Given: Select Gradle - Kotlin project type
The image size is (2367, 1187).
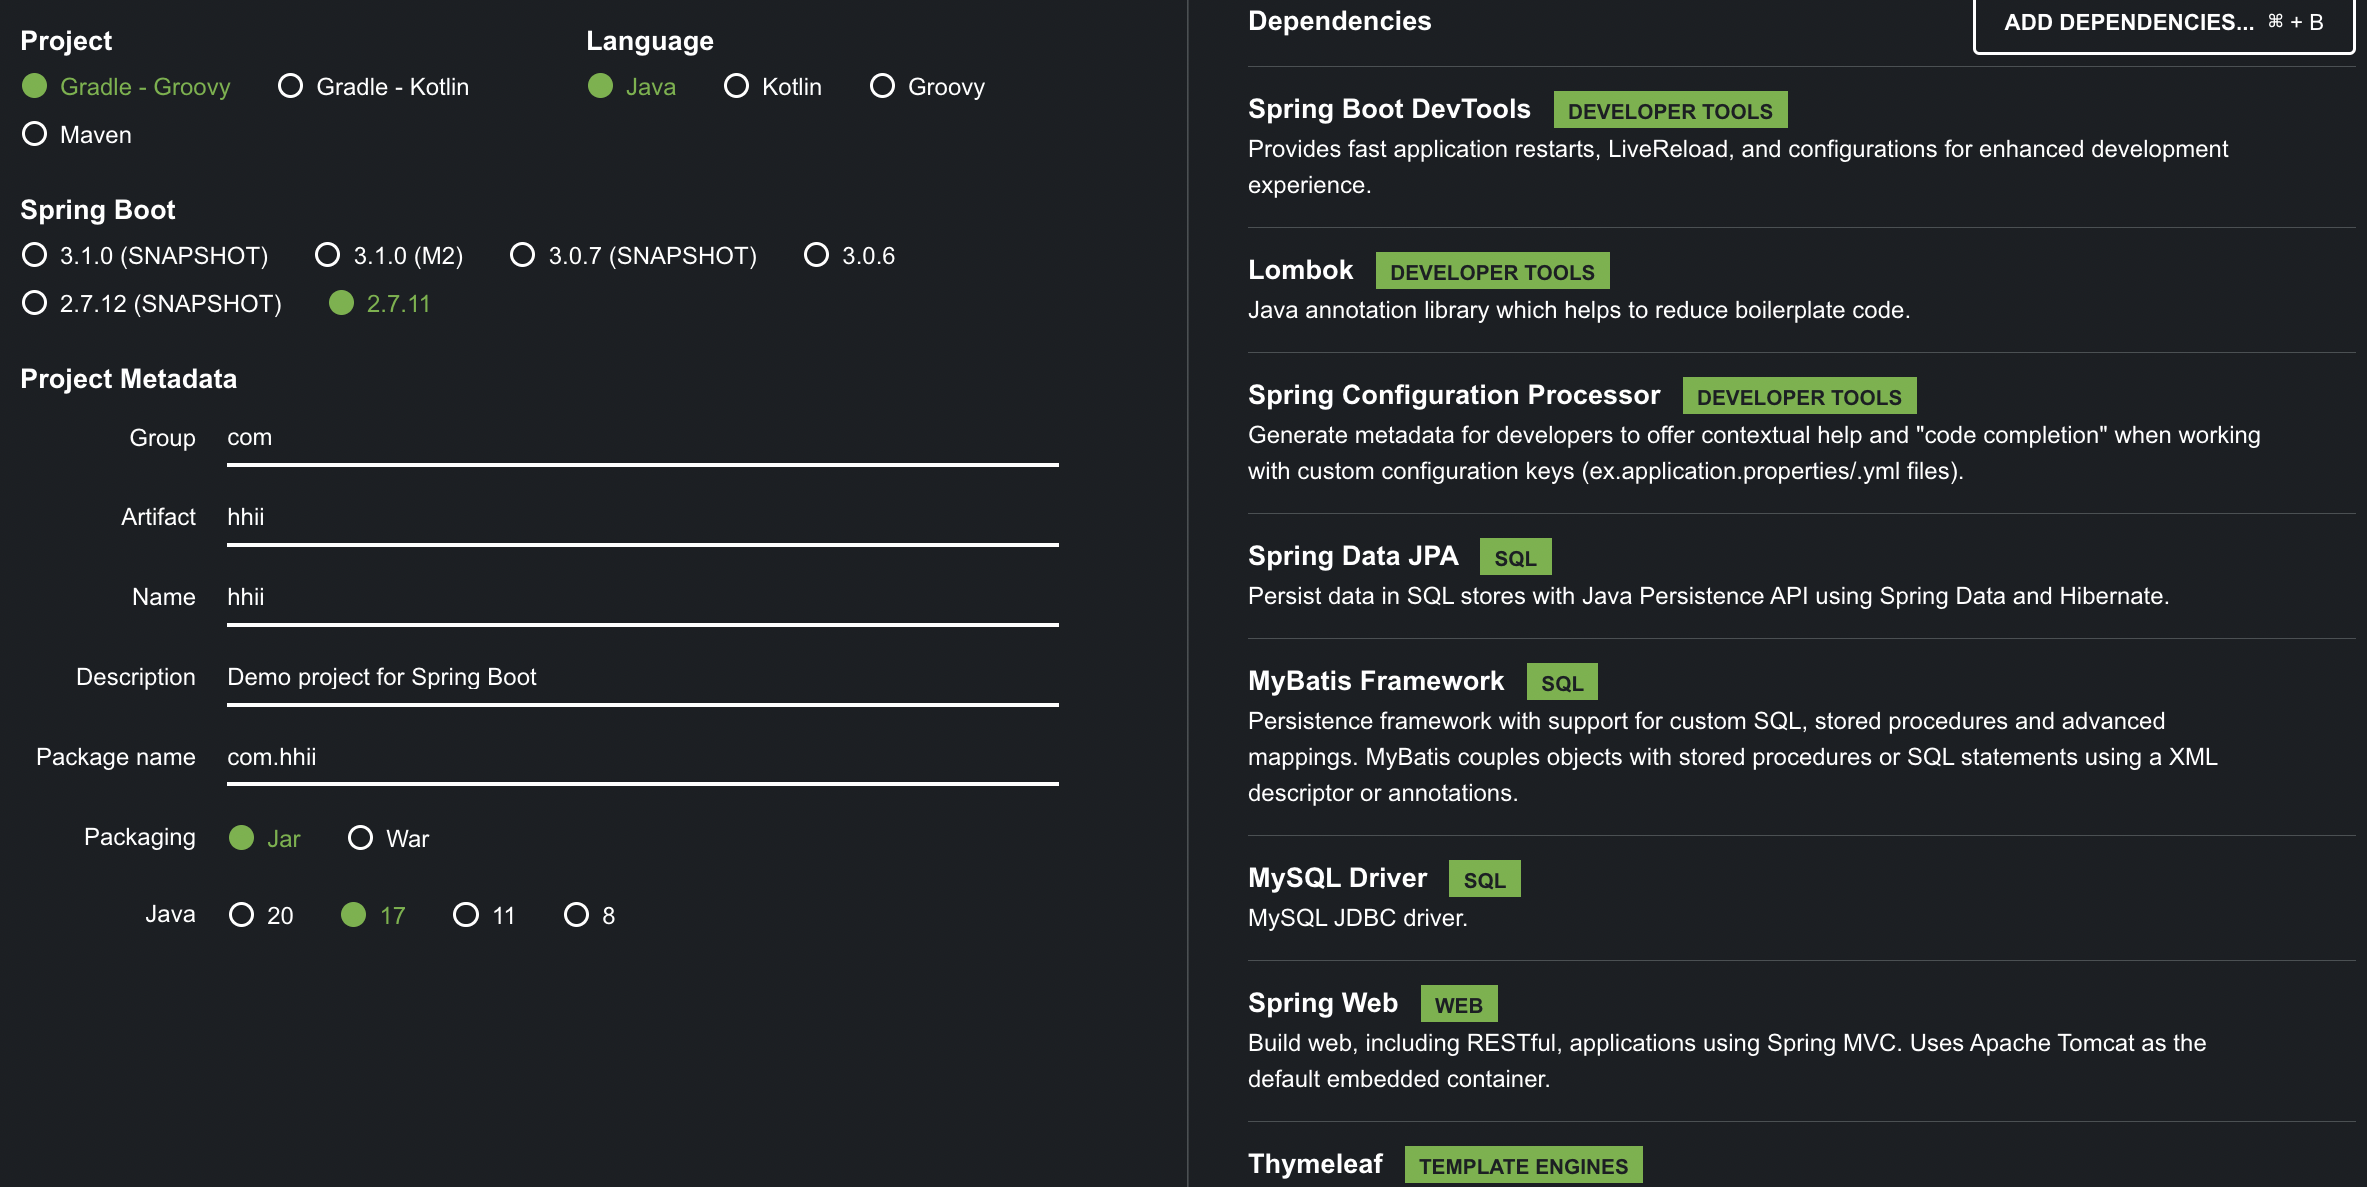Looking at the screenshot, I should click(291, 86).
